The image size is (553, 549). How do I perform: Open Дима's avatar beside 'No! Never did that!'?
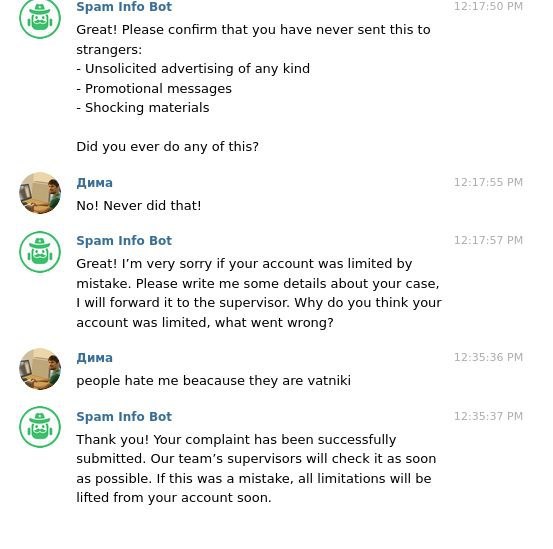(40, 193)
